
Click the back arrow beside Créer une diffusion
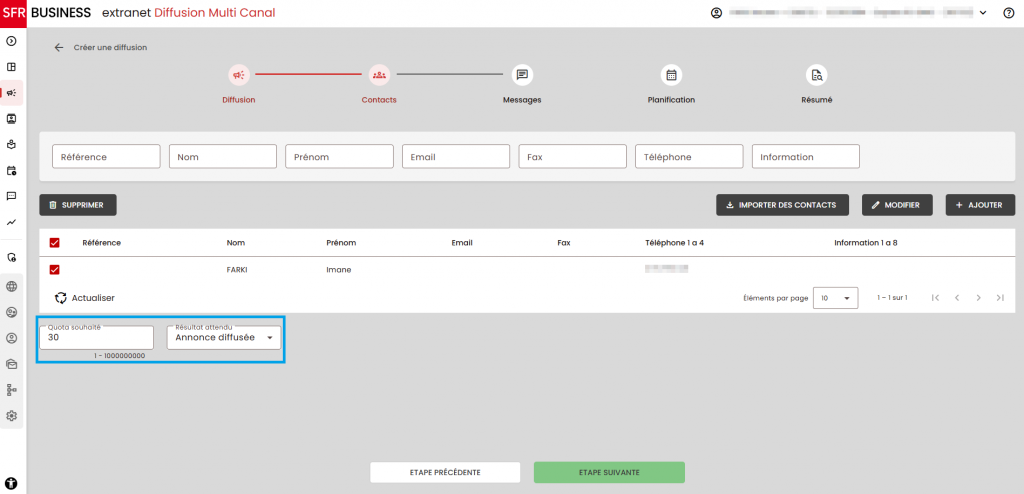point(59,47)
